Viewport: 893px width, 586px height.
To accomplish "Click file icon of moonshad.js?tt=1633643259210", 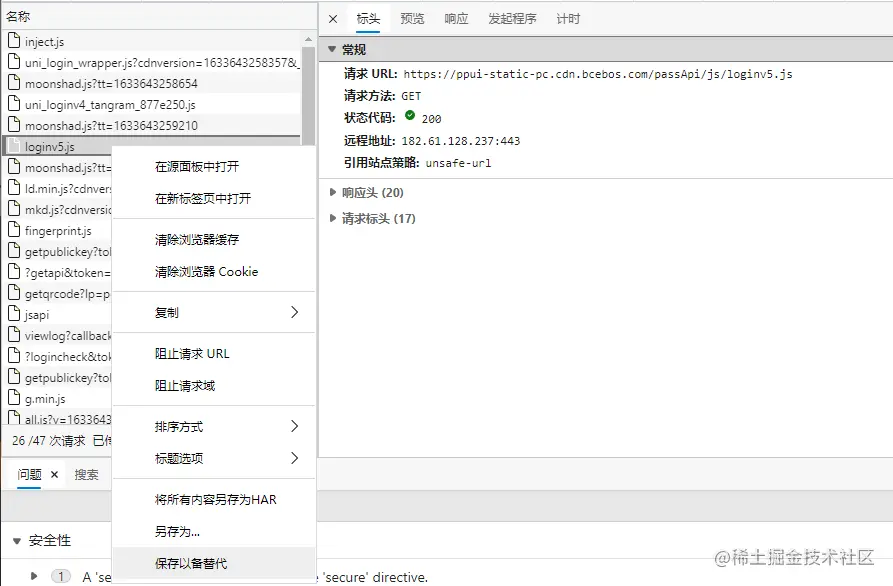I will [x=14, y=124].
